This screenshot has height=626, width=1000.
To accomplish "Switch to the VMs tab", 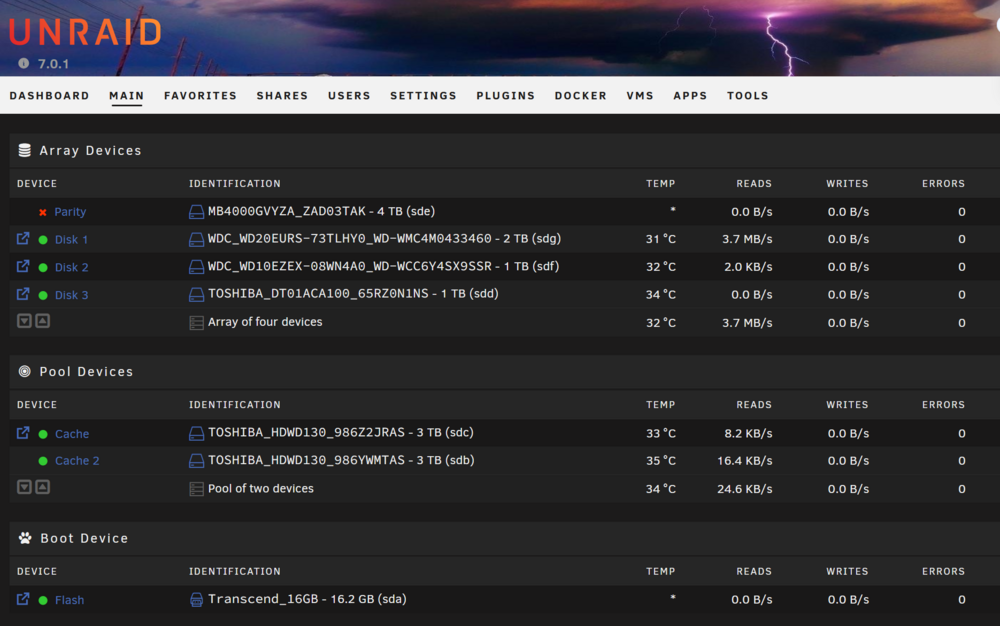I will 640,96.
